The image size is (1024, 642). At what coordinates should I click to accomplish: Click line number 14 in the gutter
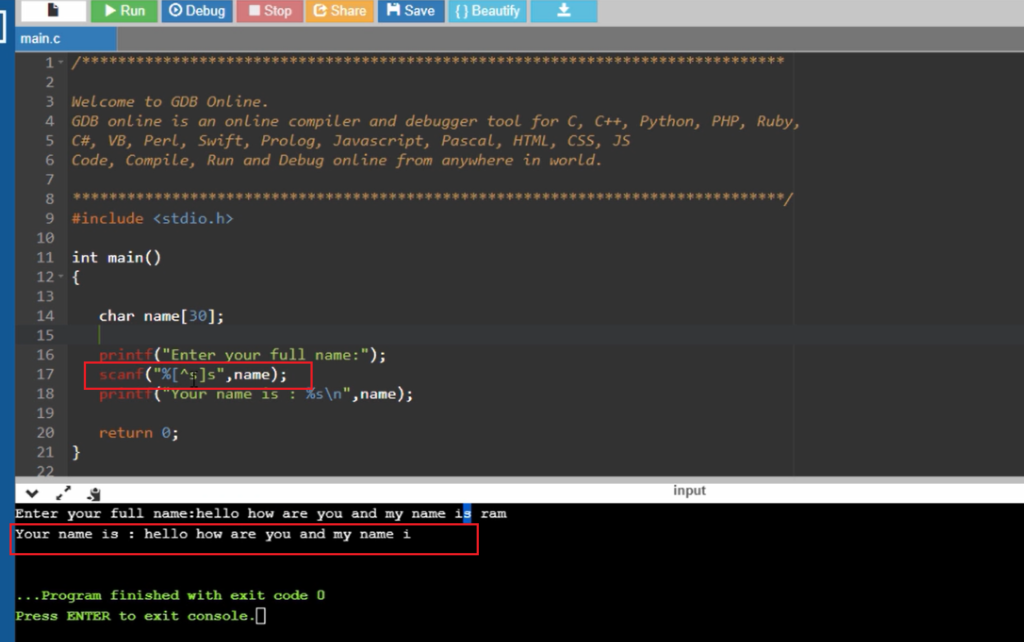coord(45,315)
